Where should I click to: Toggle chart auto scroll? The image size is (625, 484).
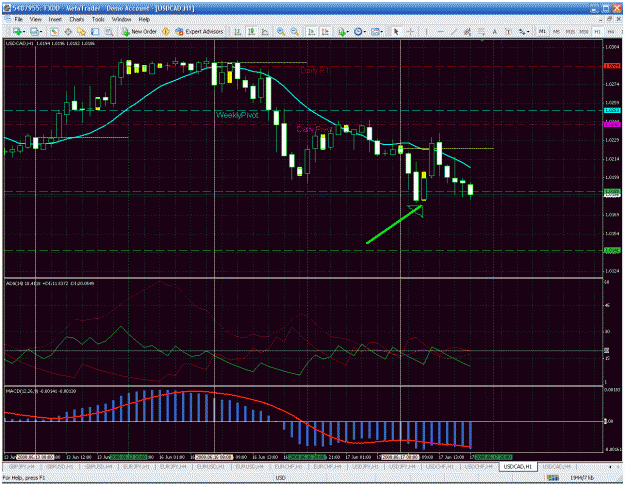312,31
